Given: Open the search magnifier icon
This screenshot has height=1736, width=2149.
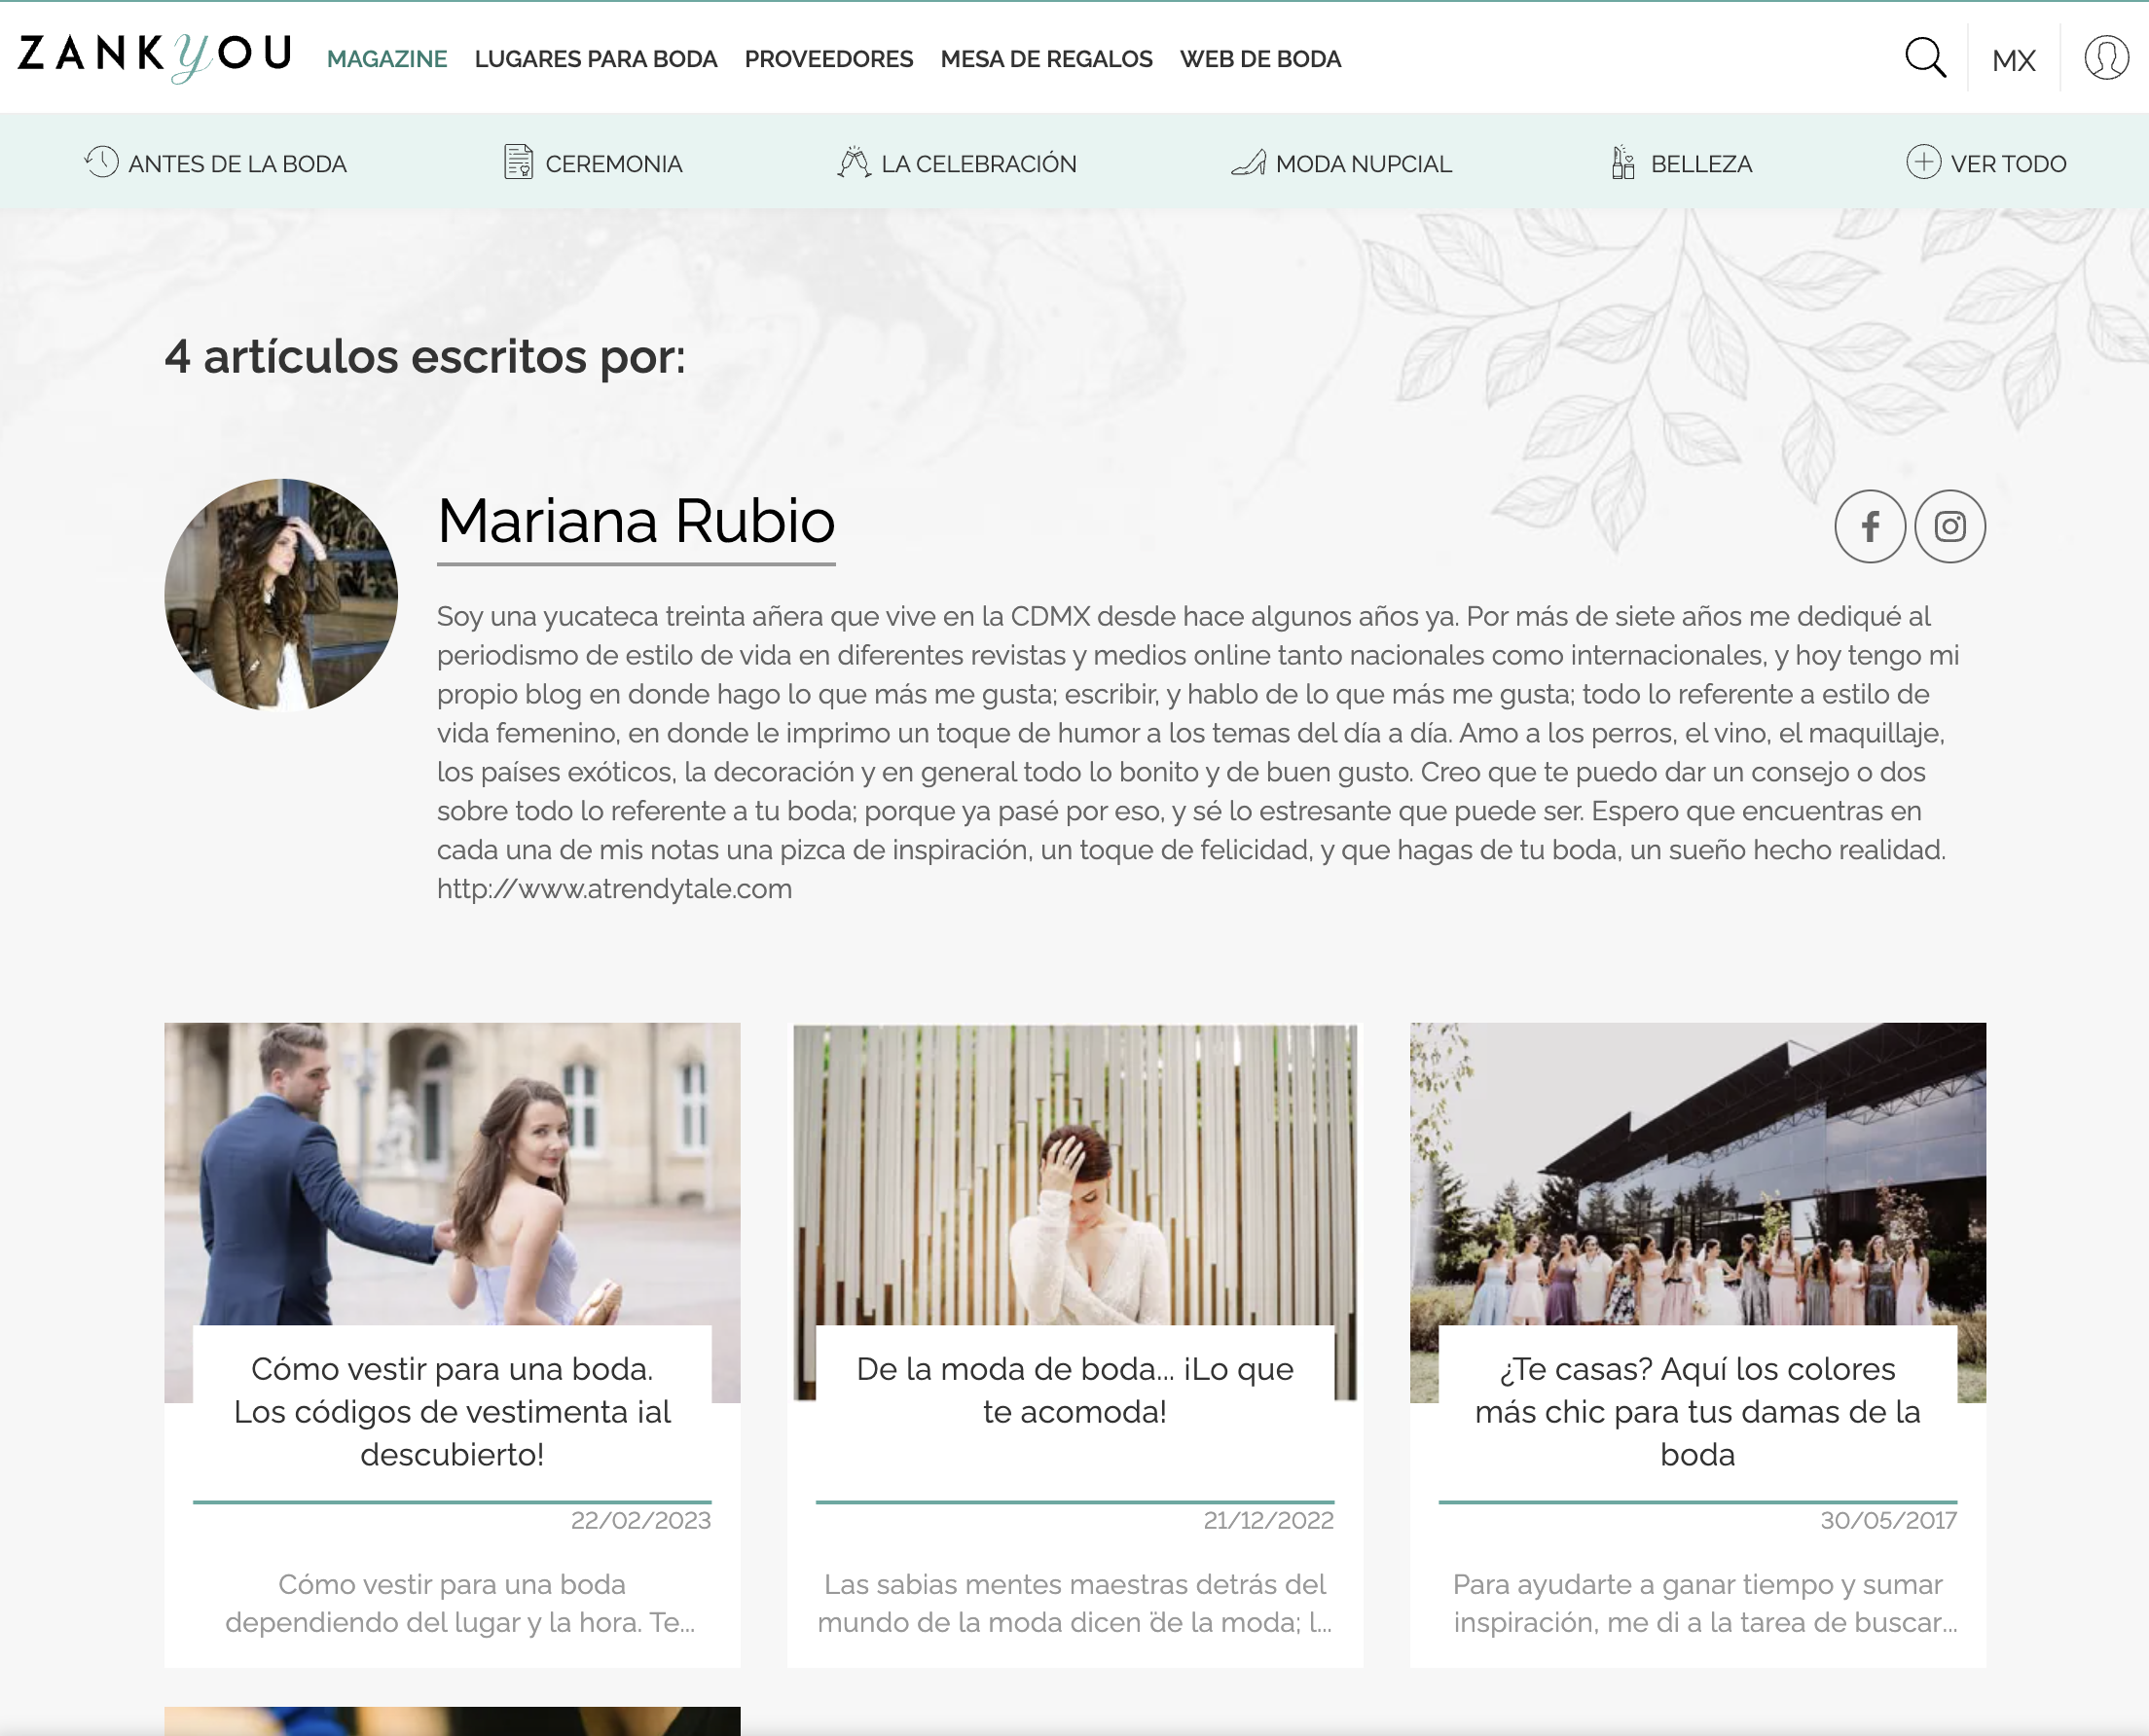Looking at the screenshot, I should 1924,59.
